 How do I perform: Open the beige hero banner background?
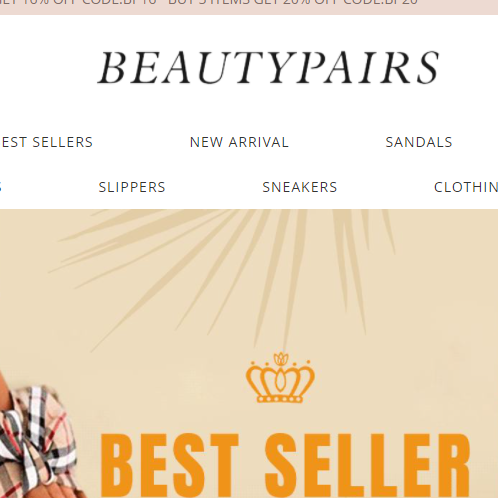click(249, 353)
